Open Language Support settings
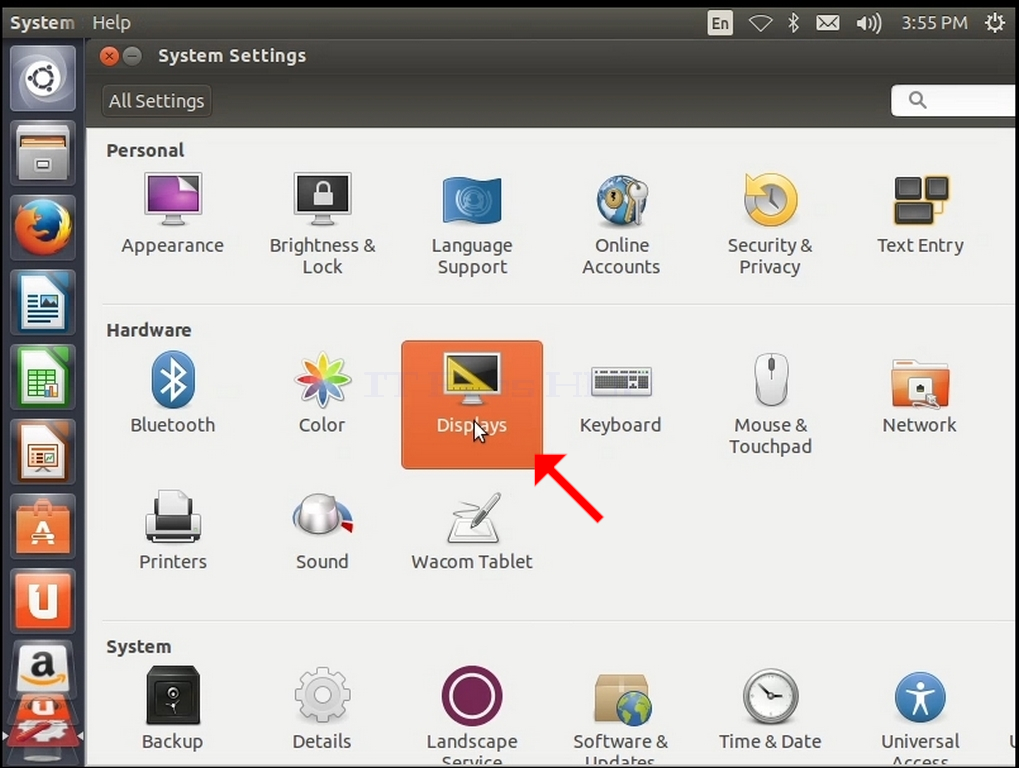The image size is (1019, 768). tap(472, 224)
